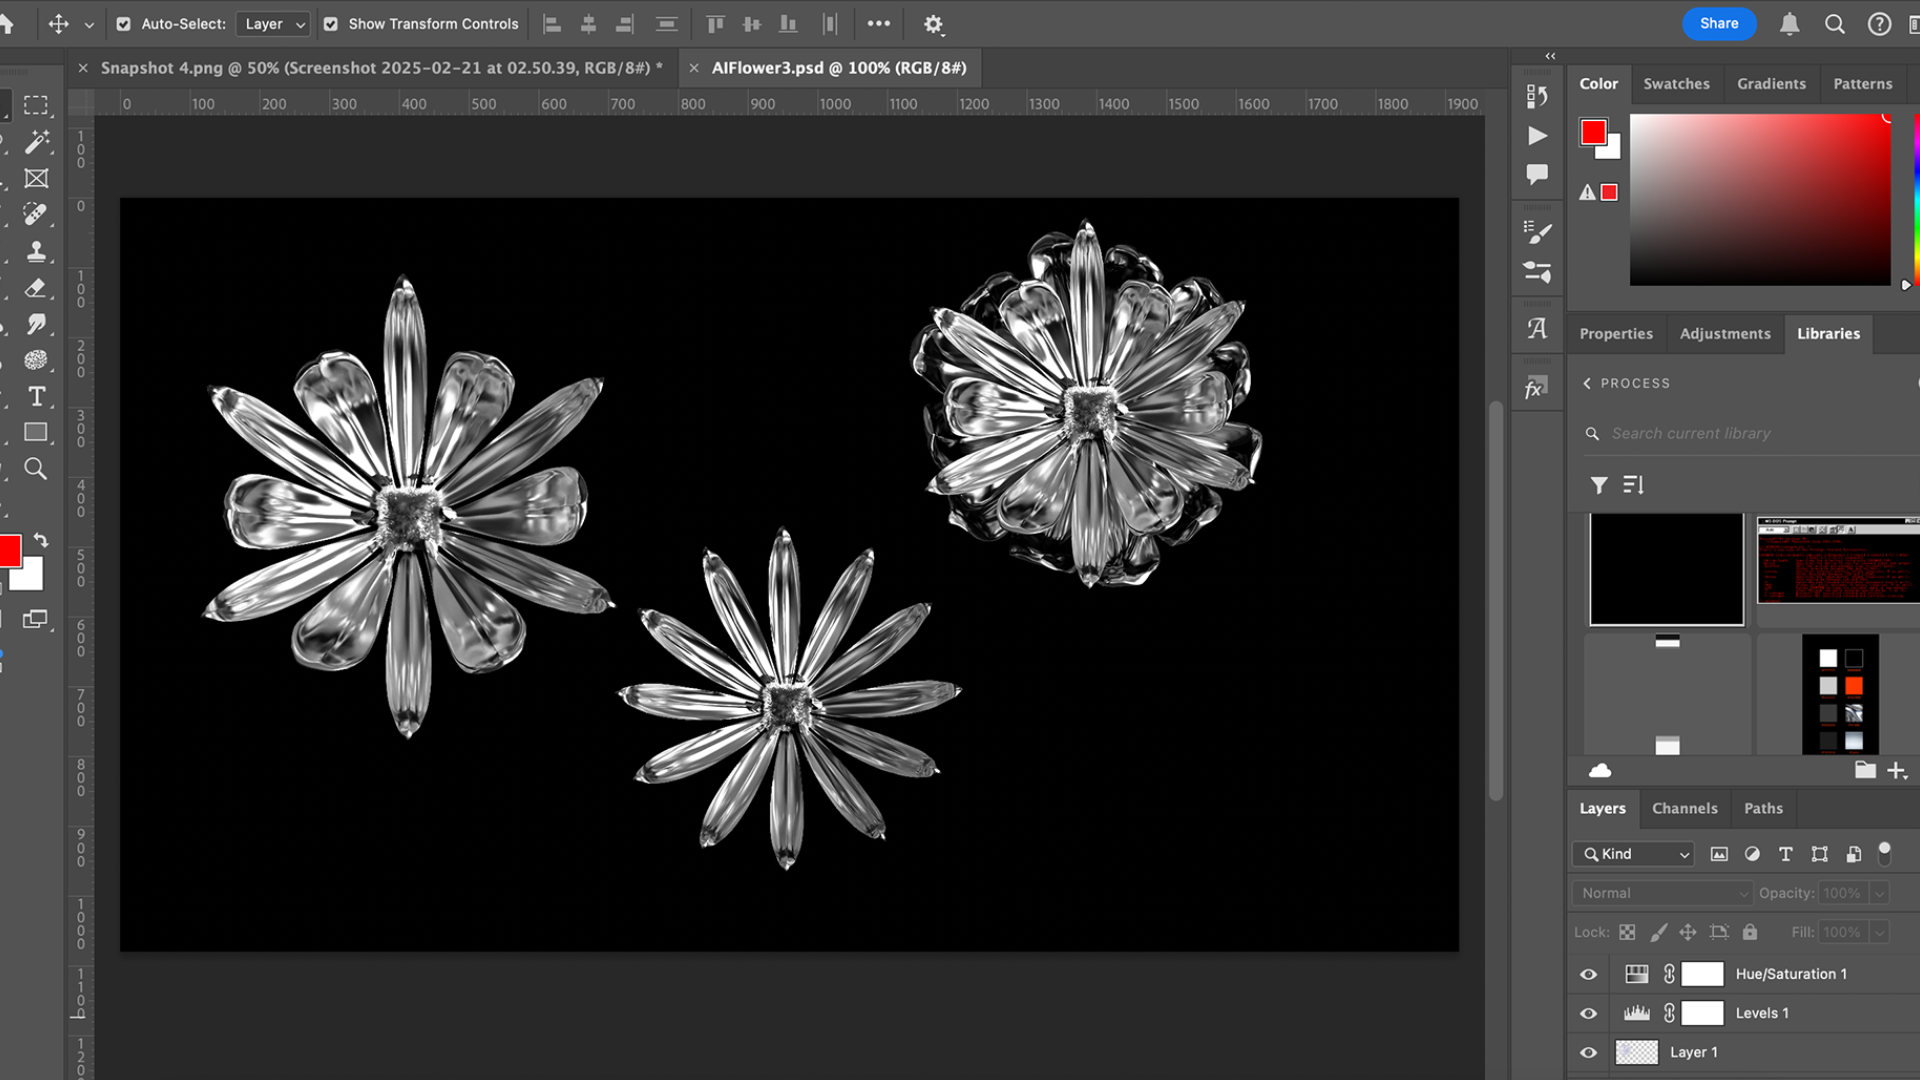1920x1080 pixels.
Task: Click the Share button
Action: [1719, 23]
